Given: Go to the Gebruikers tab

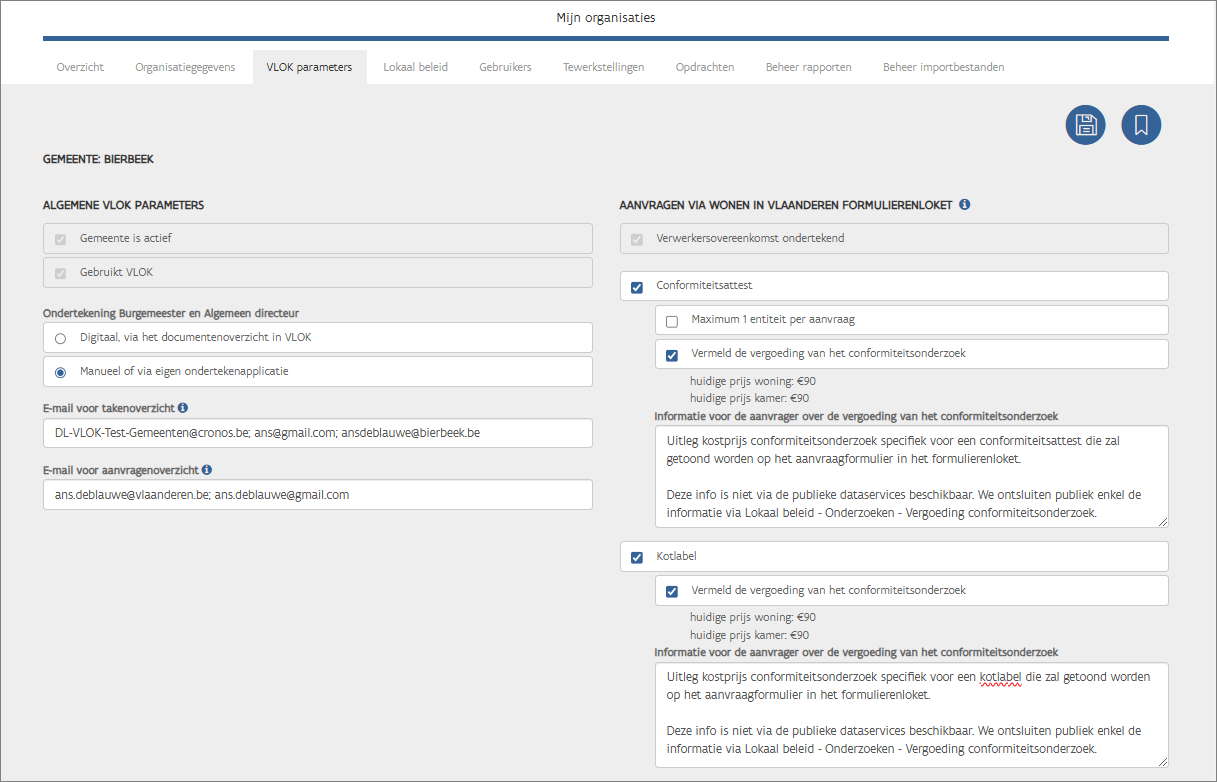Looking at the screenshot, I should coord(505,67).
